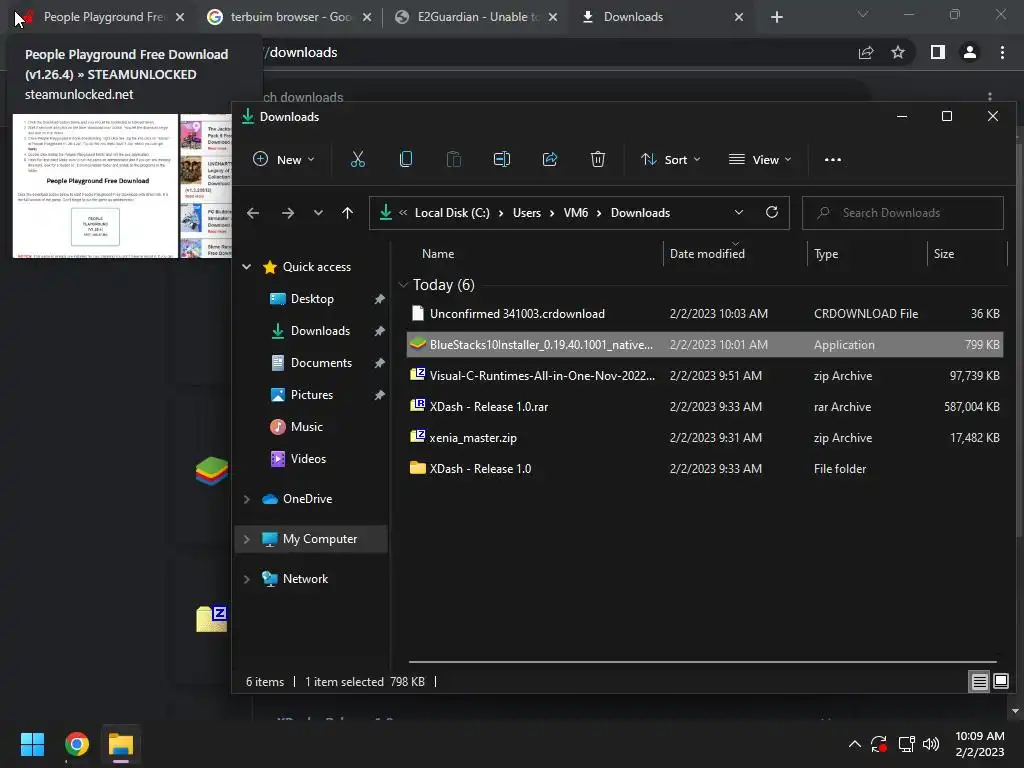Click the Search Downloads field

click(x=903, y=213)
